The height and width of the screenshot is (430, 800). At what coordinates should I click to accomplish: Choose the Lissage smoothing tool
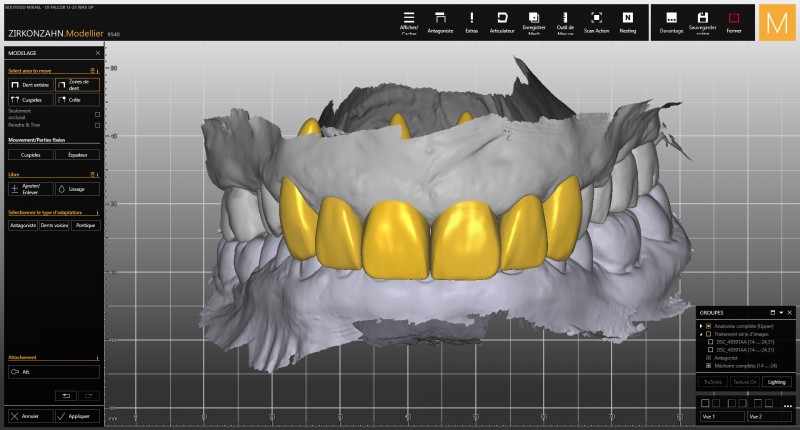[77, 189]
